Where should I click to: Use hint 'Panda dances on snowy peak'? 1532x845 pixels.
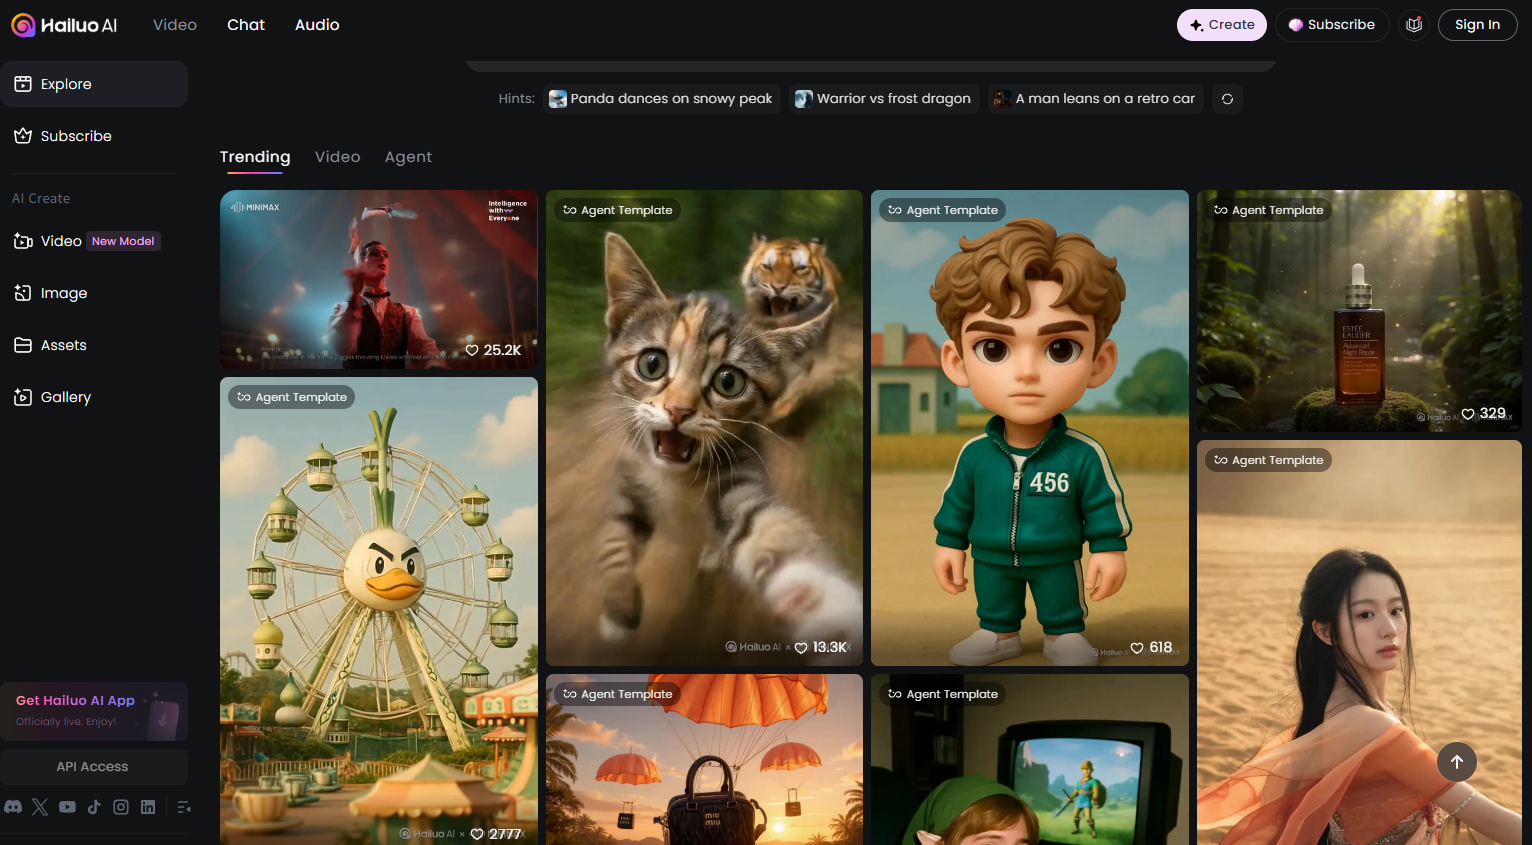click(x=661, y=99)
